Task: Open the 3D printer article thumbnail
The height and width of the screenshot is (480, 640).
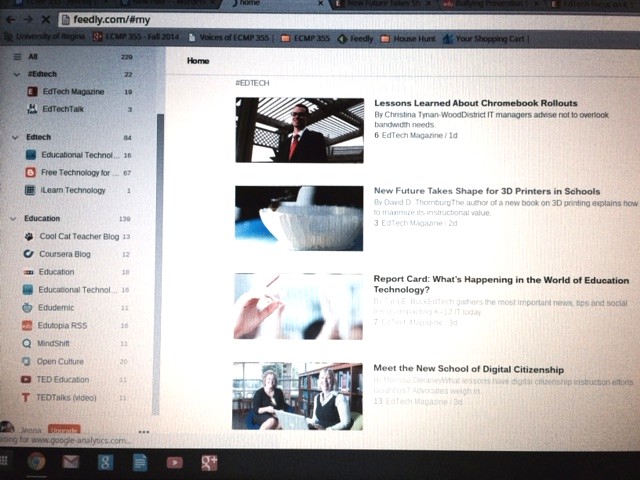Action: pos(299,218)
